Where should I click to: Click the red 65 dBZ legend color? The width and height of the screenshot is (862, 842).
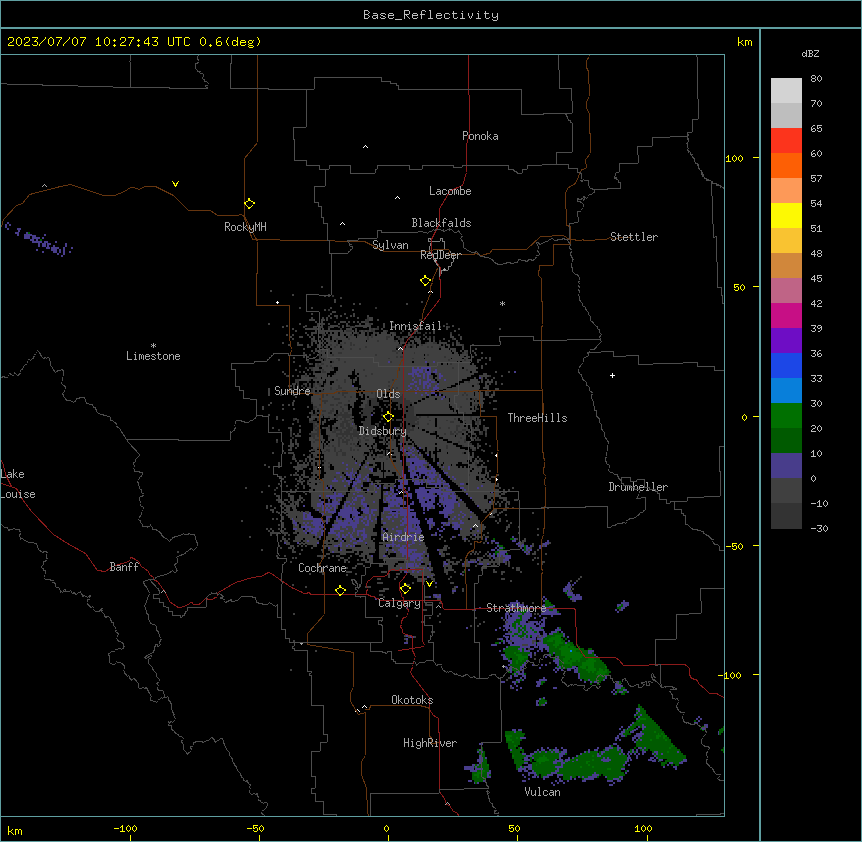tap(786, 140)
